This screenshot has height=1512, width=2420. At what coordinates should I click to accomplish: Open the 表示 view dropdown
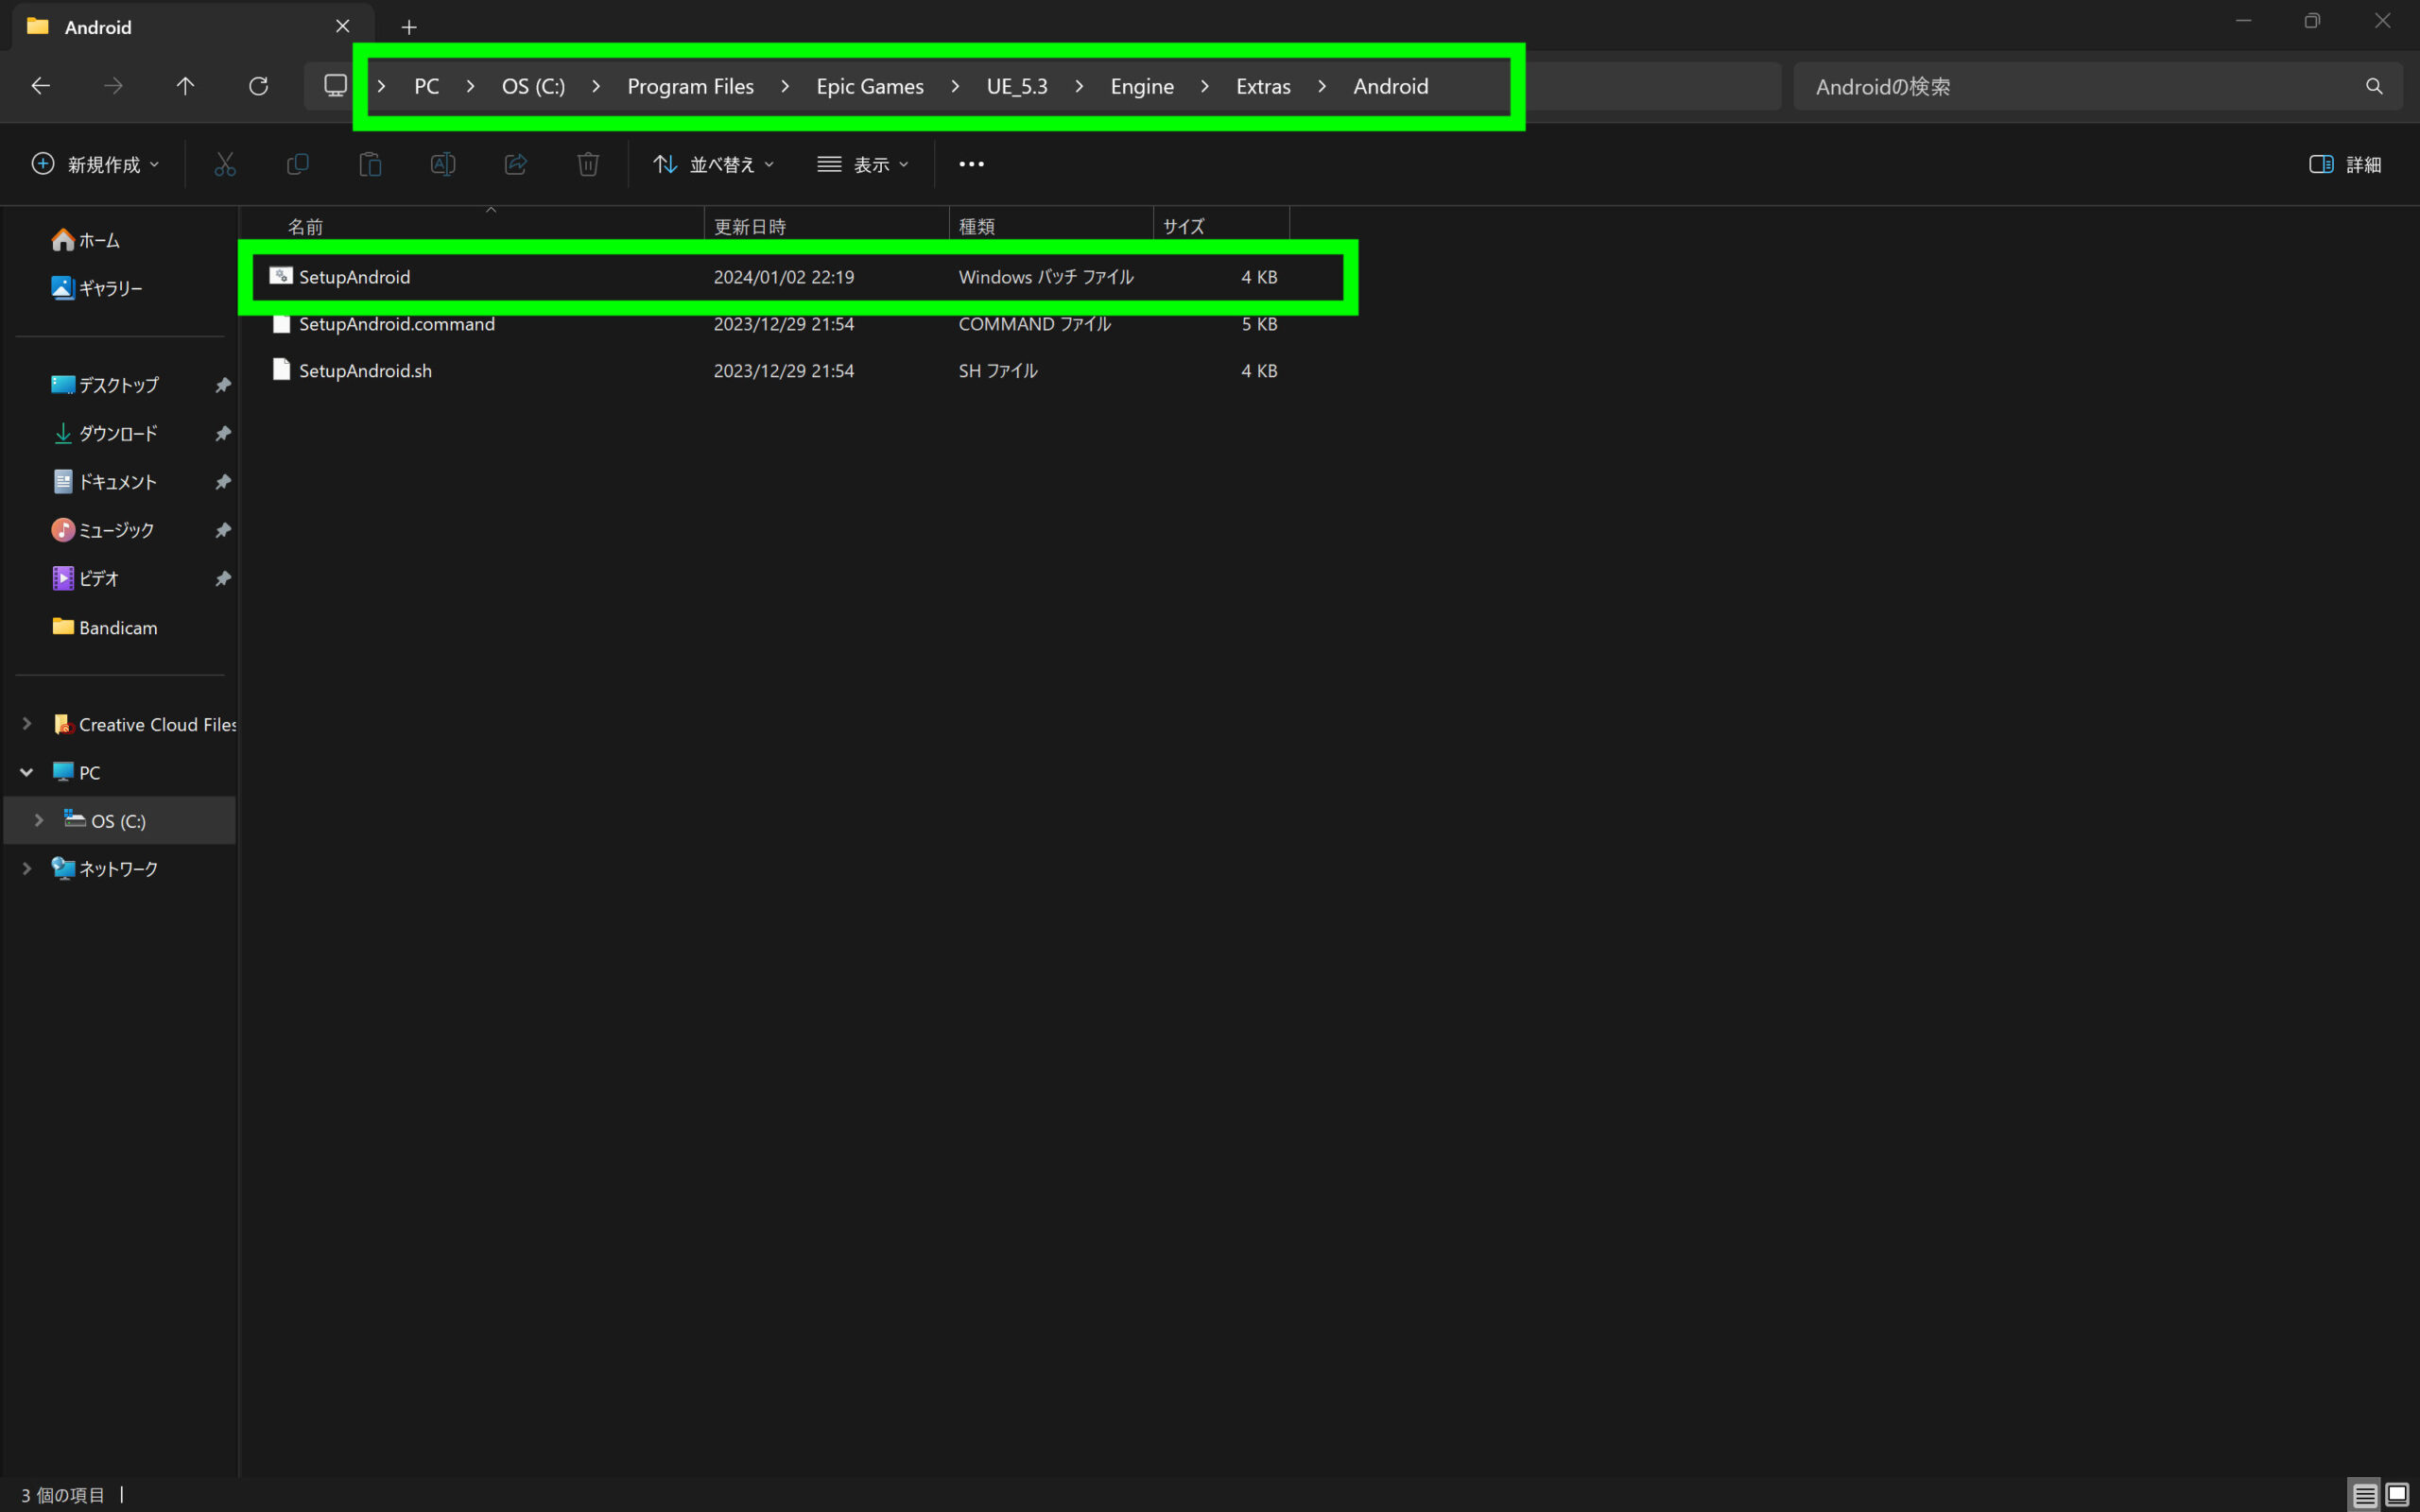(x=862, y=164)
